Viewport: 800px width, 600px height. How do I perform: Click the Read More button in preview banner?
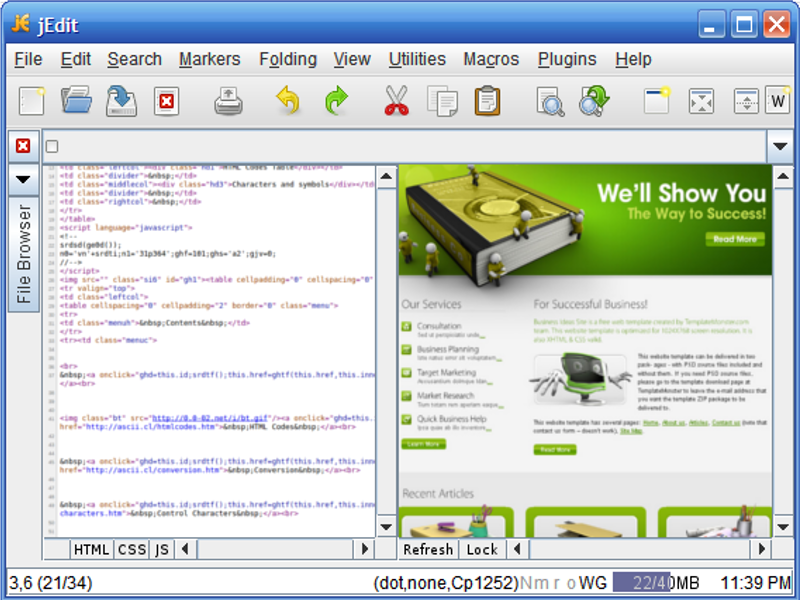(x=735, y=239)
